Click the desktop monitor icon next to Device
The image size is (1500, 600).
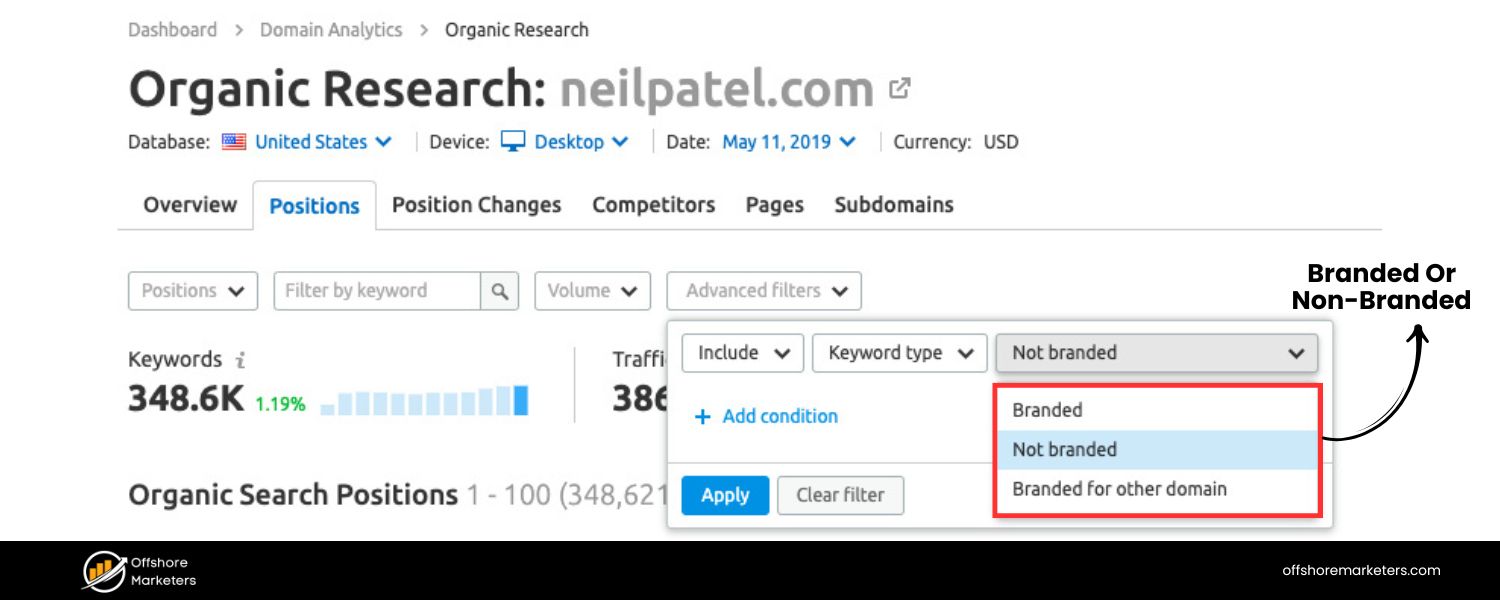click(x=513, y=142)
